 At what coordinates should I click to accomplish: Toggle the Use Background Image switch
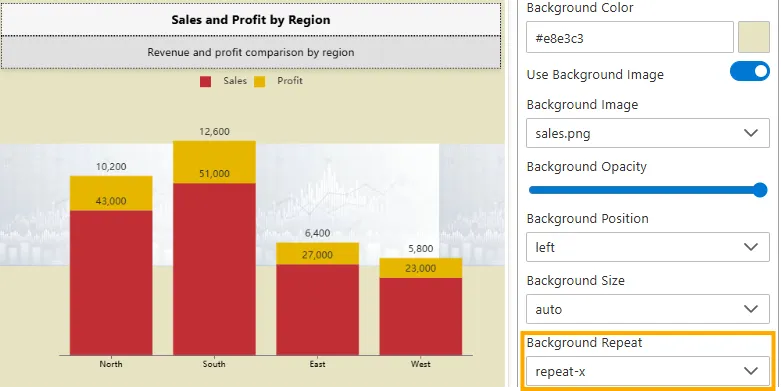point(750,71)
